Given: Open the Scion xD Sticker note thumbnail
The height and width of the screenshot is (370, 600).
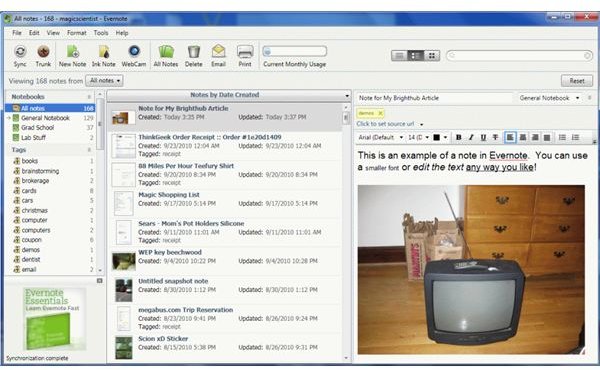Looking at the screenshot, I should tap(124, 347).
